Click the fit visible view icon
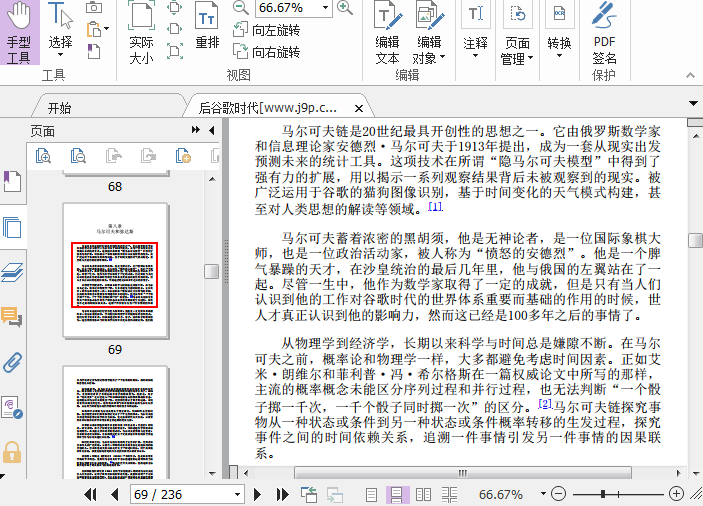703x506 pixels. (x=174, y=51)
